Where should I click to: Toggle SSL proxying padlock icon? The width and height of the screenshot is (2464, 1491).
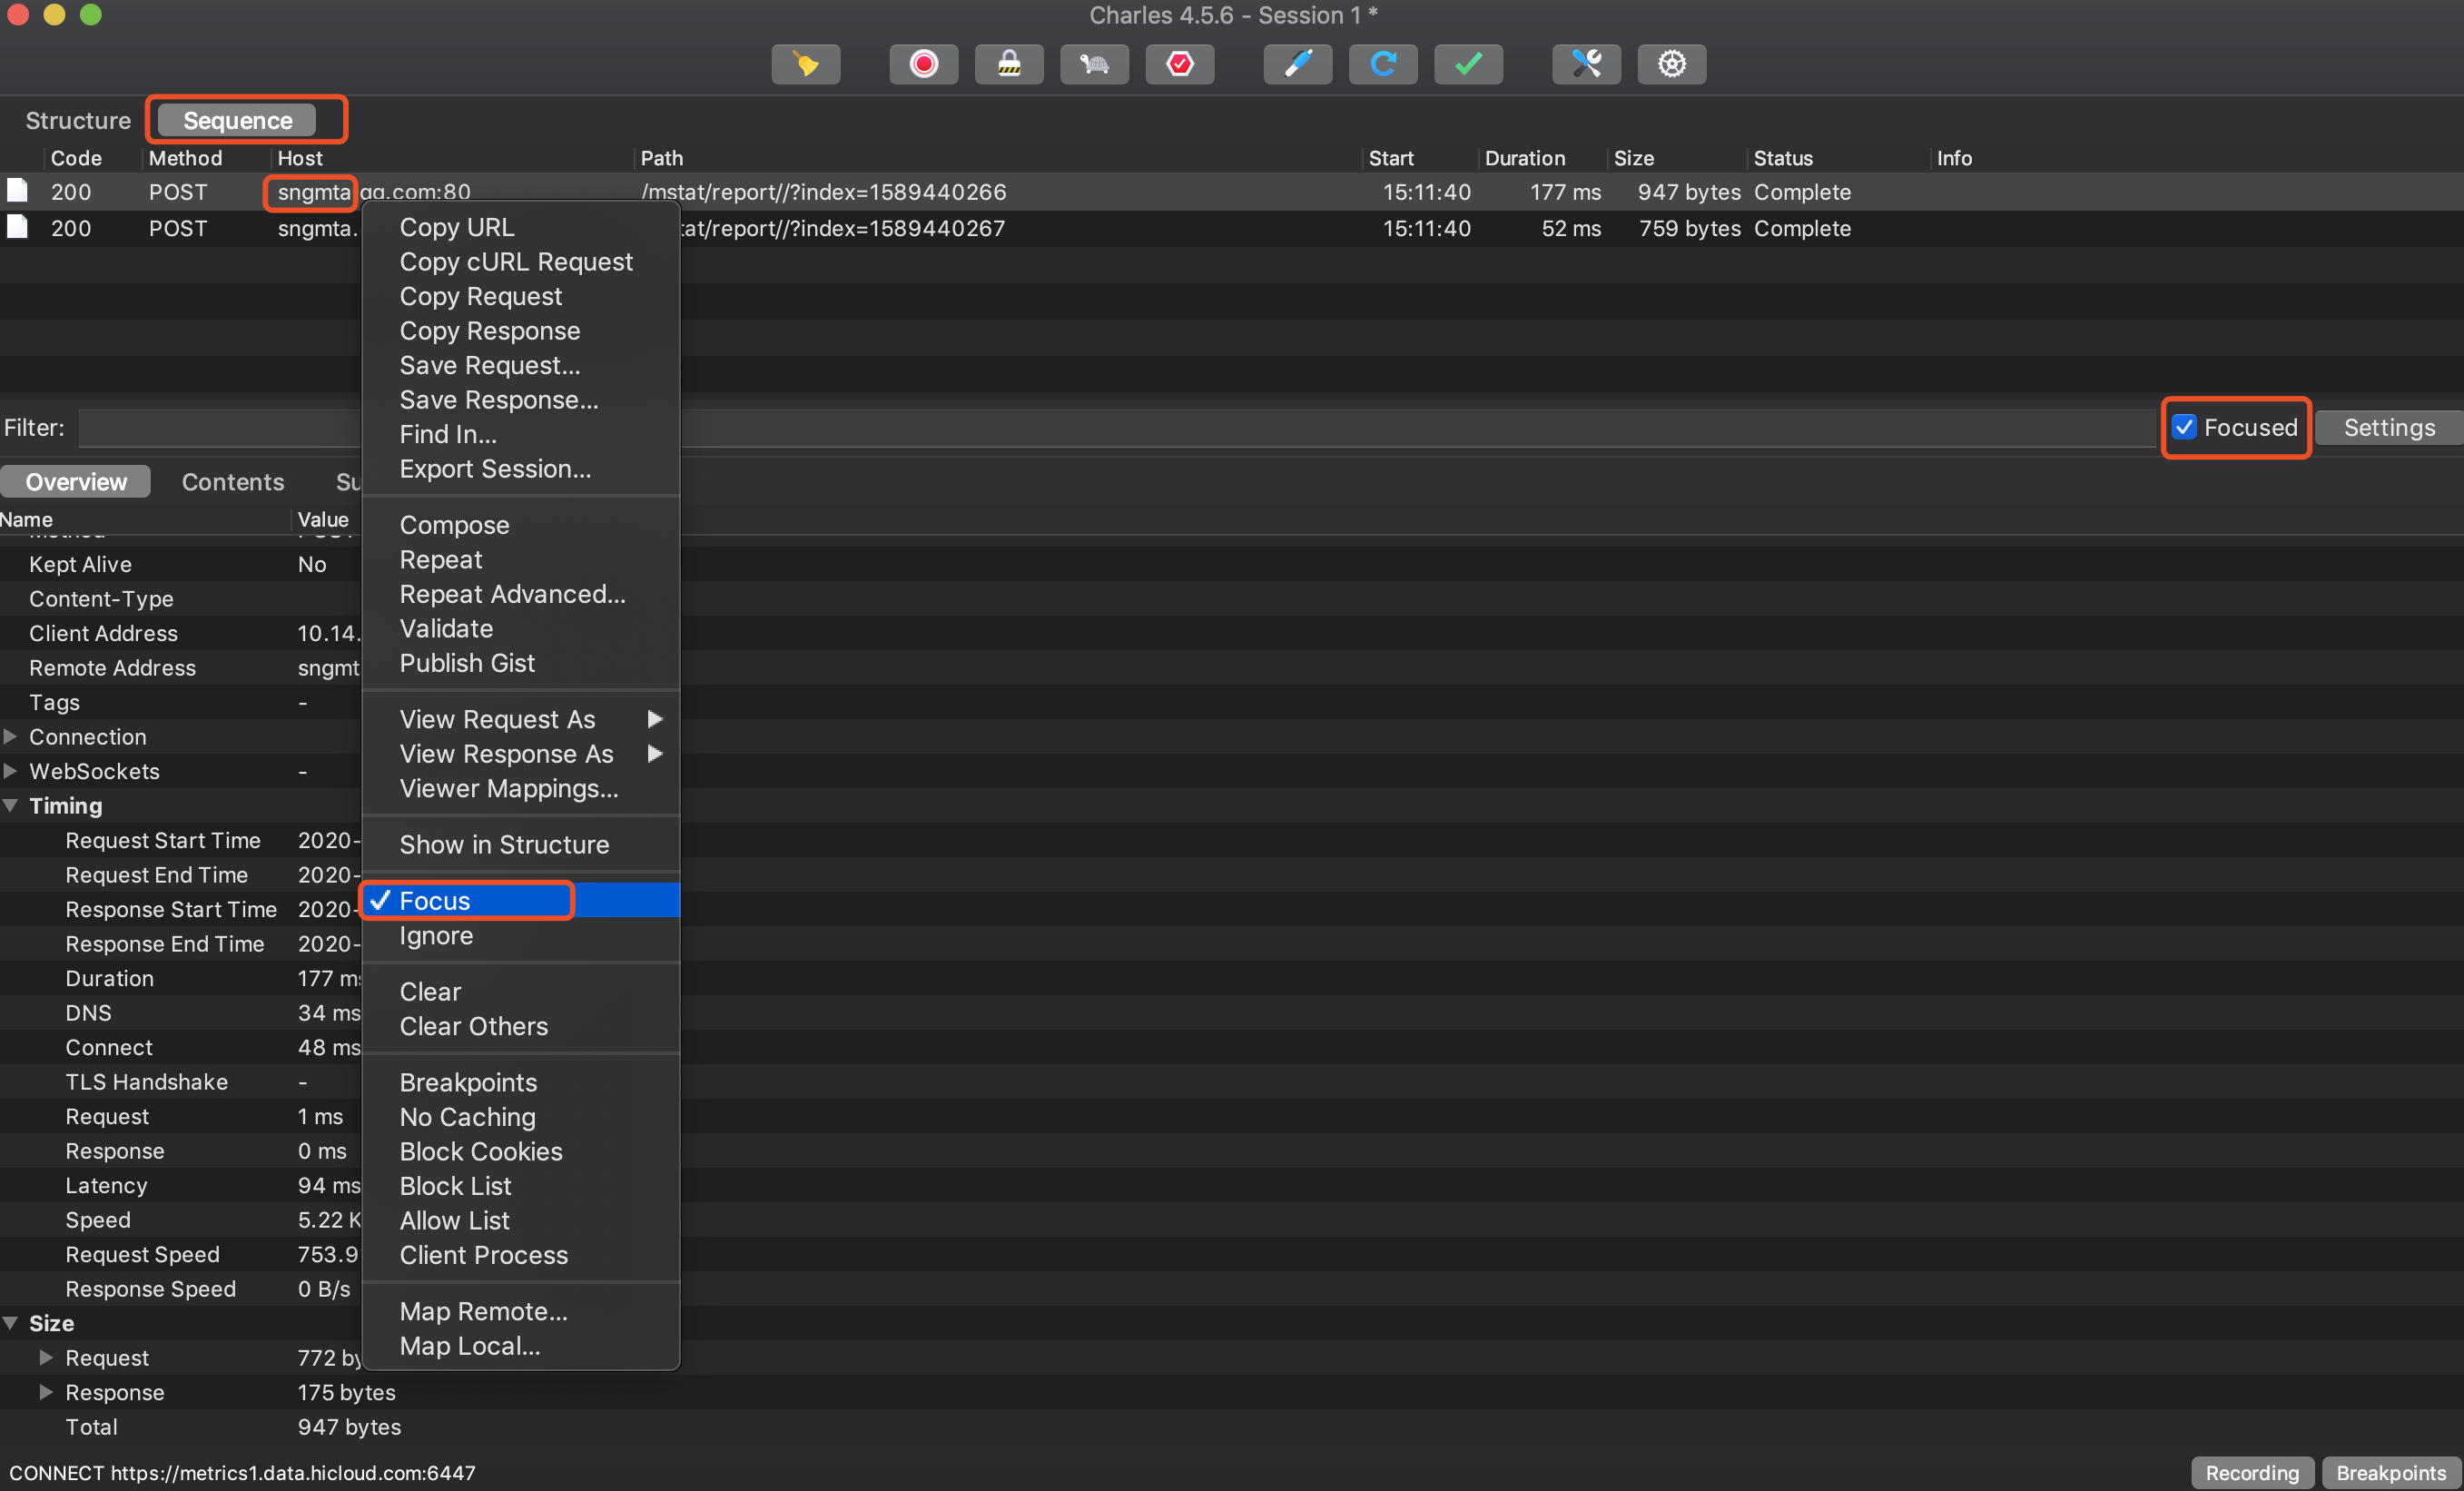point(1009,64)
